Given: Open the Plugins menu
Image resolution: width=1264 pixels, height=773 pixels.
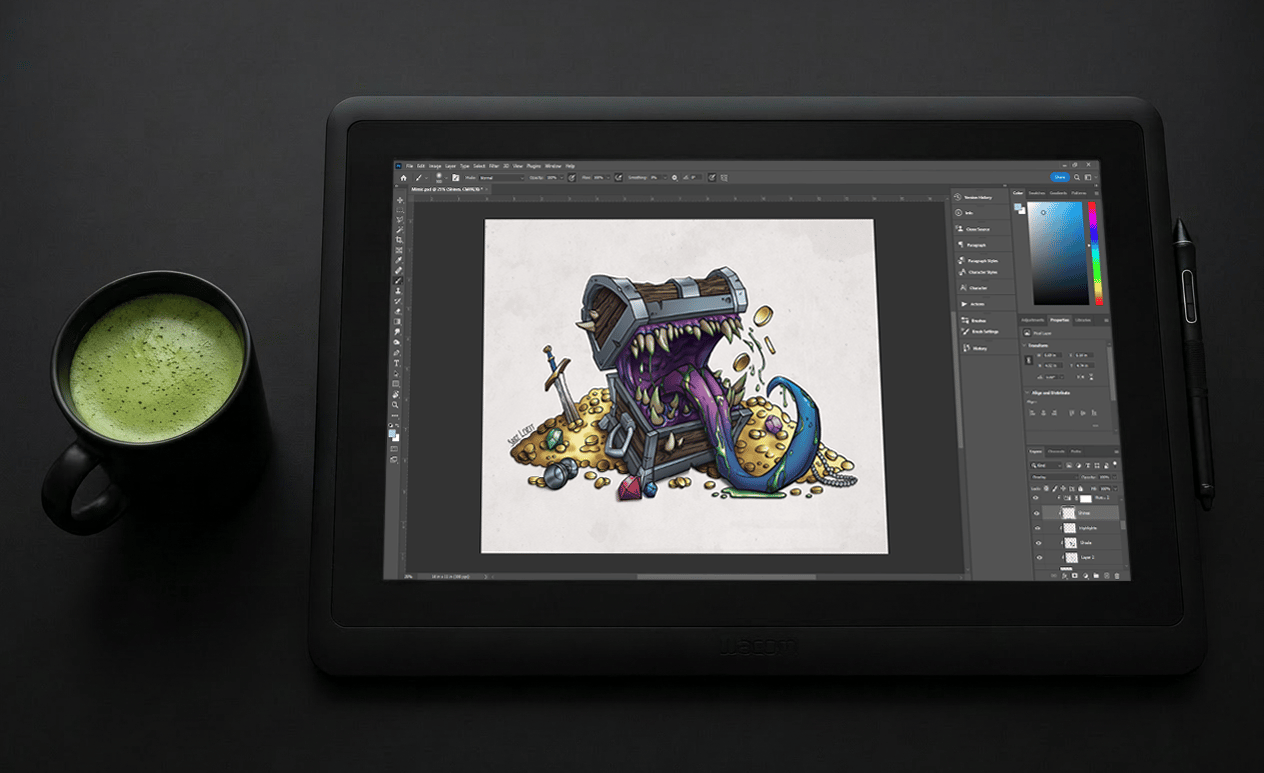Looking at the screenshot, I should point(534,166).
